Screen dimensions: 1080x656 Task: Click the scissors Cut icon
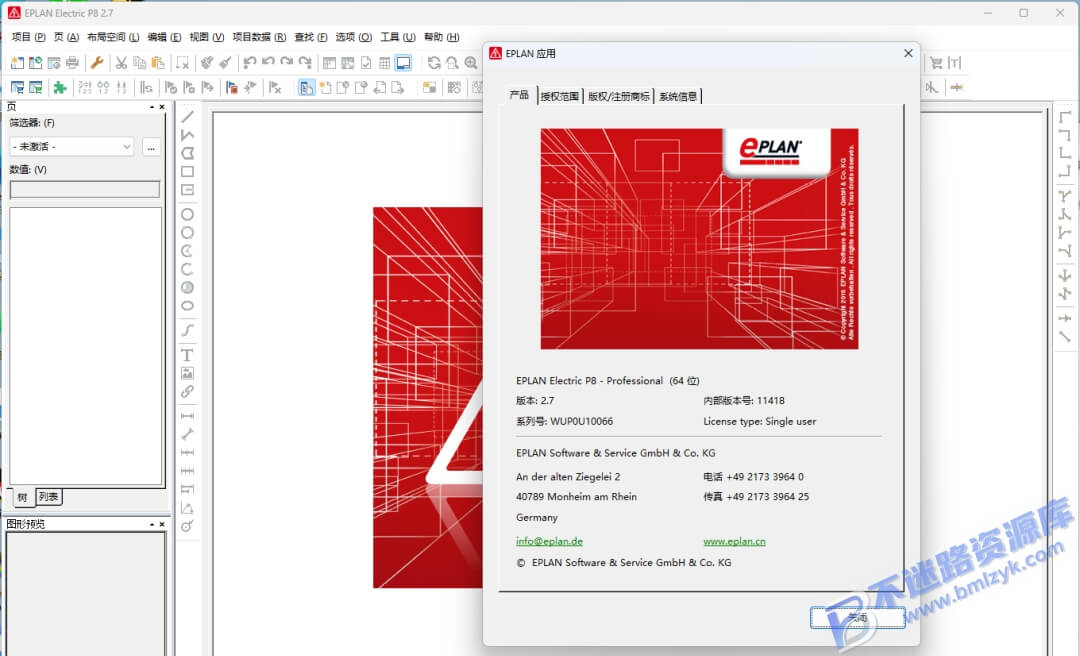pyautogui.click(x=121, y=63)
